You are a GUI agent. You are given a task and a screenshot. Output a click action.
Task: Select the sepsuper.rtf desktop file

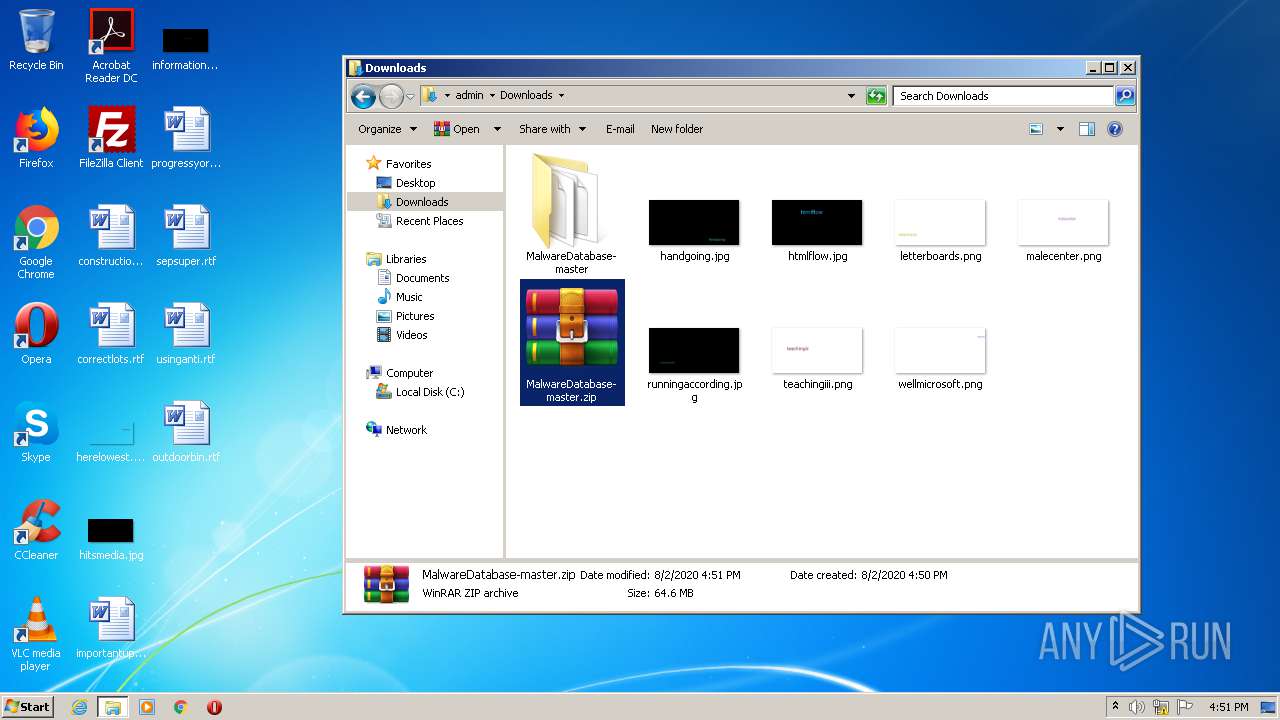point(186,236)
